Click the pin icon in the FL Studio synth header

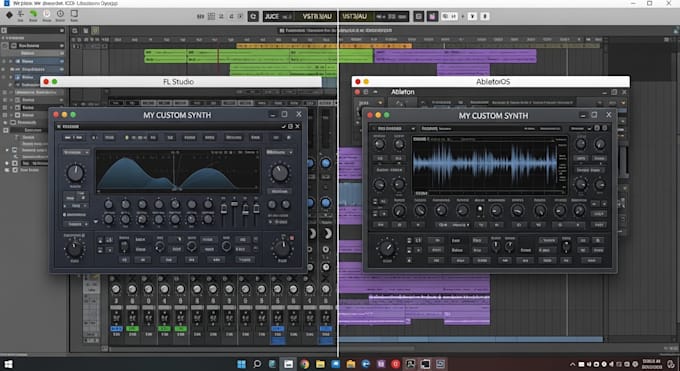coord(284,126)
